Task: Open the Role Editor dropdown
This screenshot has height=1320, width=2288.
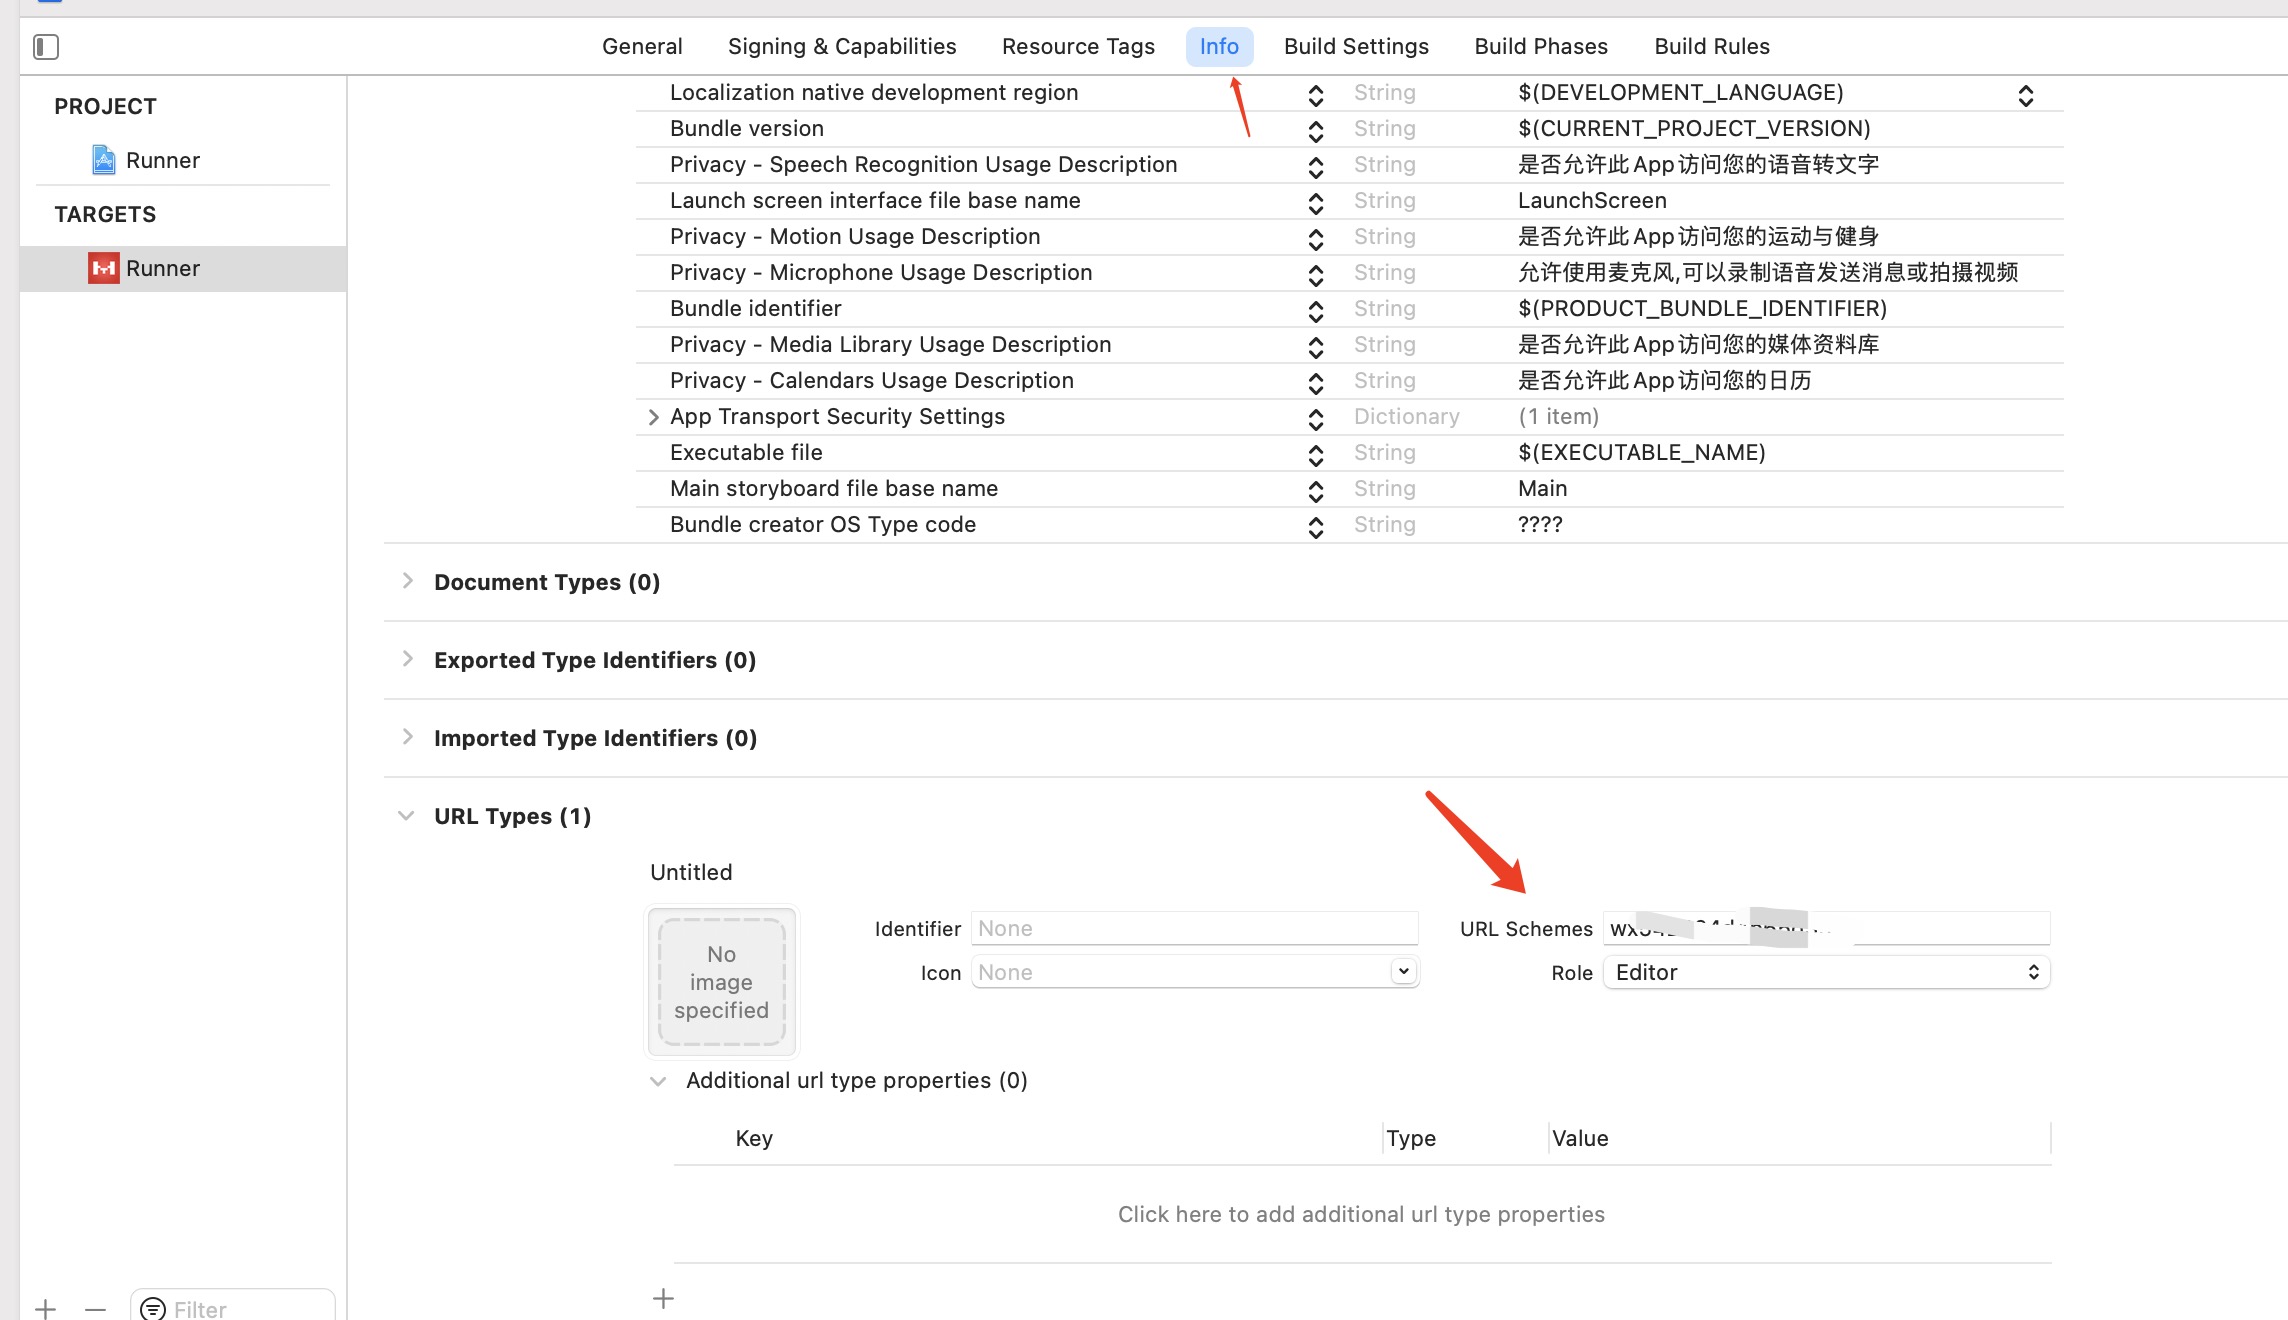Action: point(1826,972)
